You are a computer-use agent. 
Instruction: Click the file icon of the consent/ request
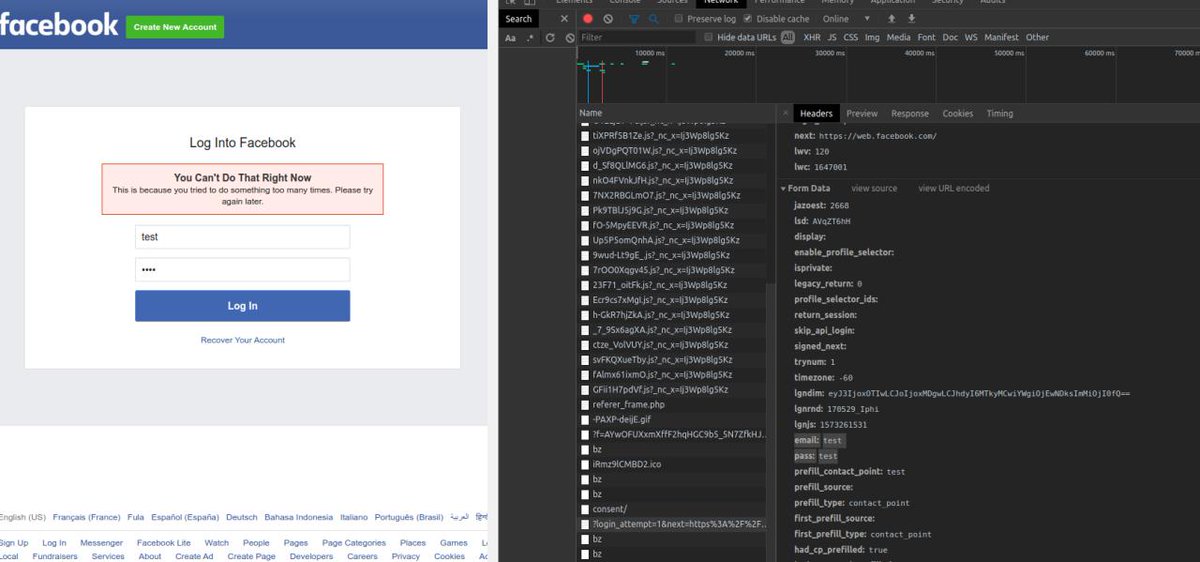coord(585,509)
